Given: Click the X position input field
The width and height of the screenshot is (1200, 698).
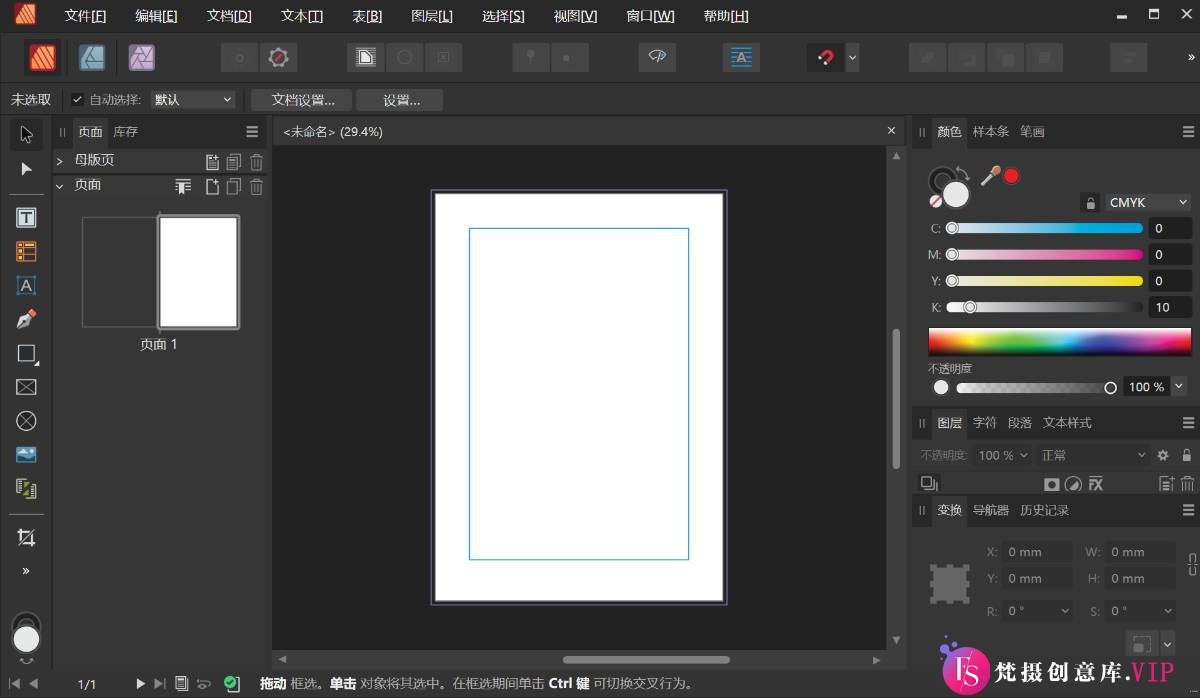Looking at the screenshot, I should click(1038, 552).
